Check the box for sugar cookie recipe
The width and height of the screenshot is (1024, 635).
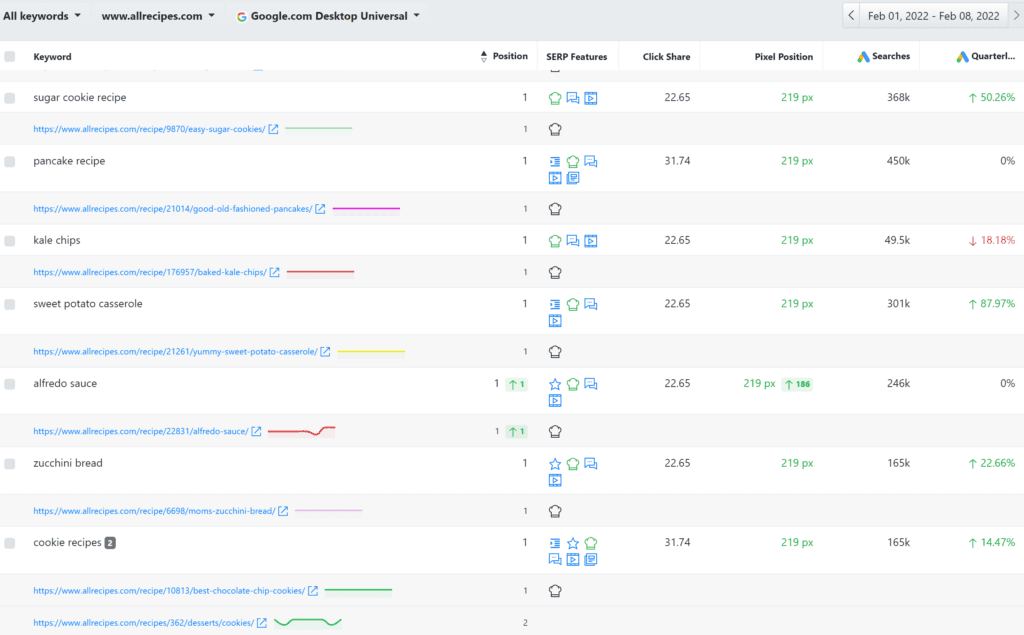10,98
